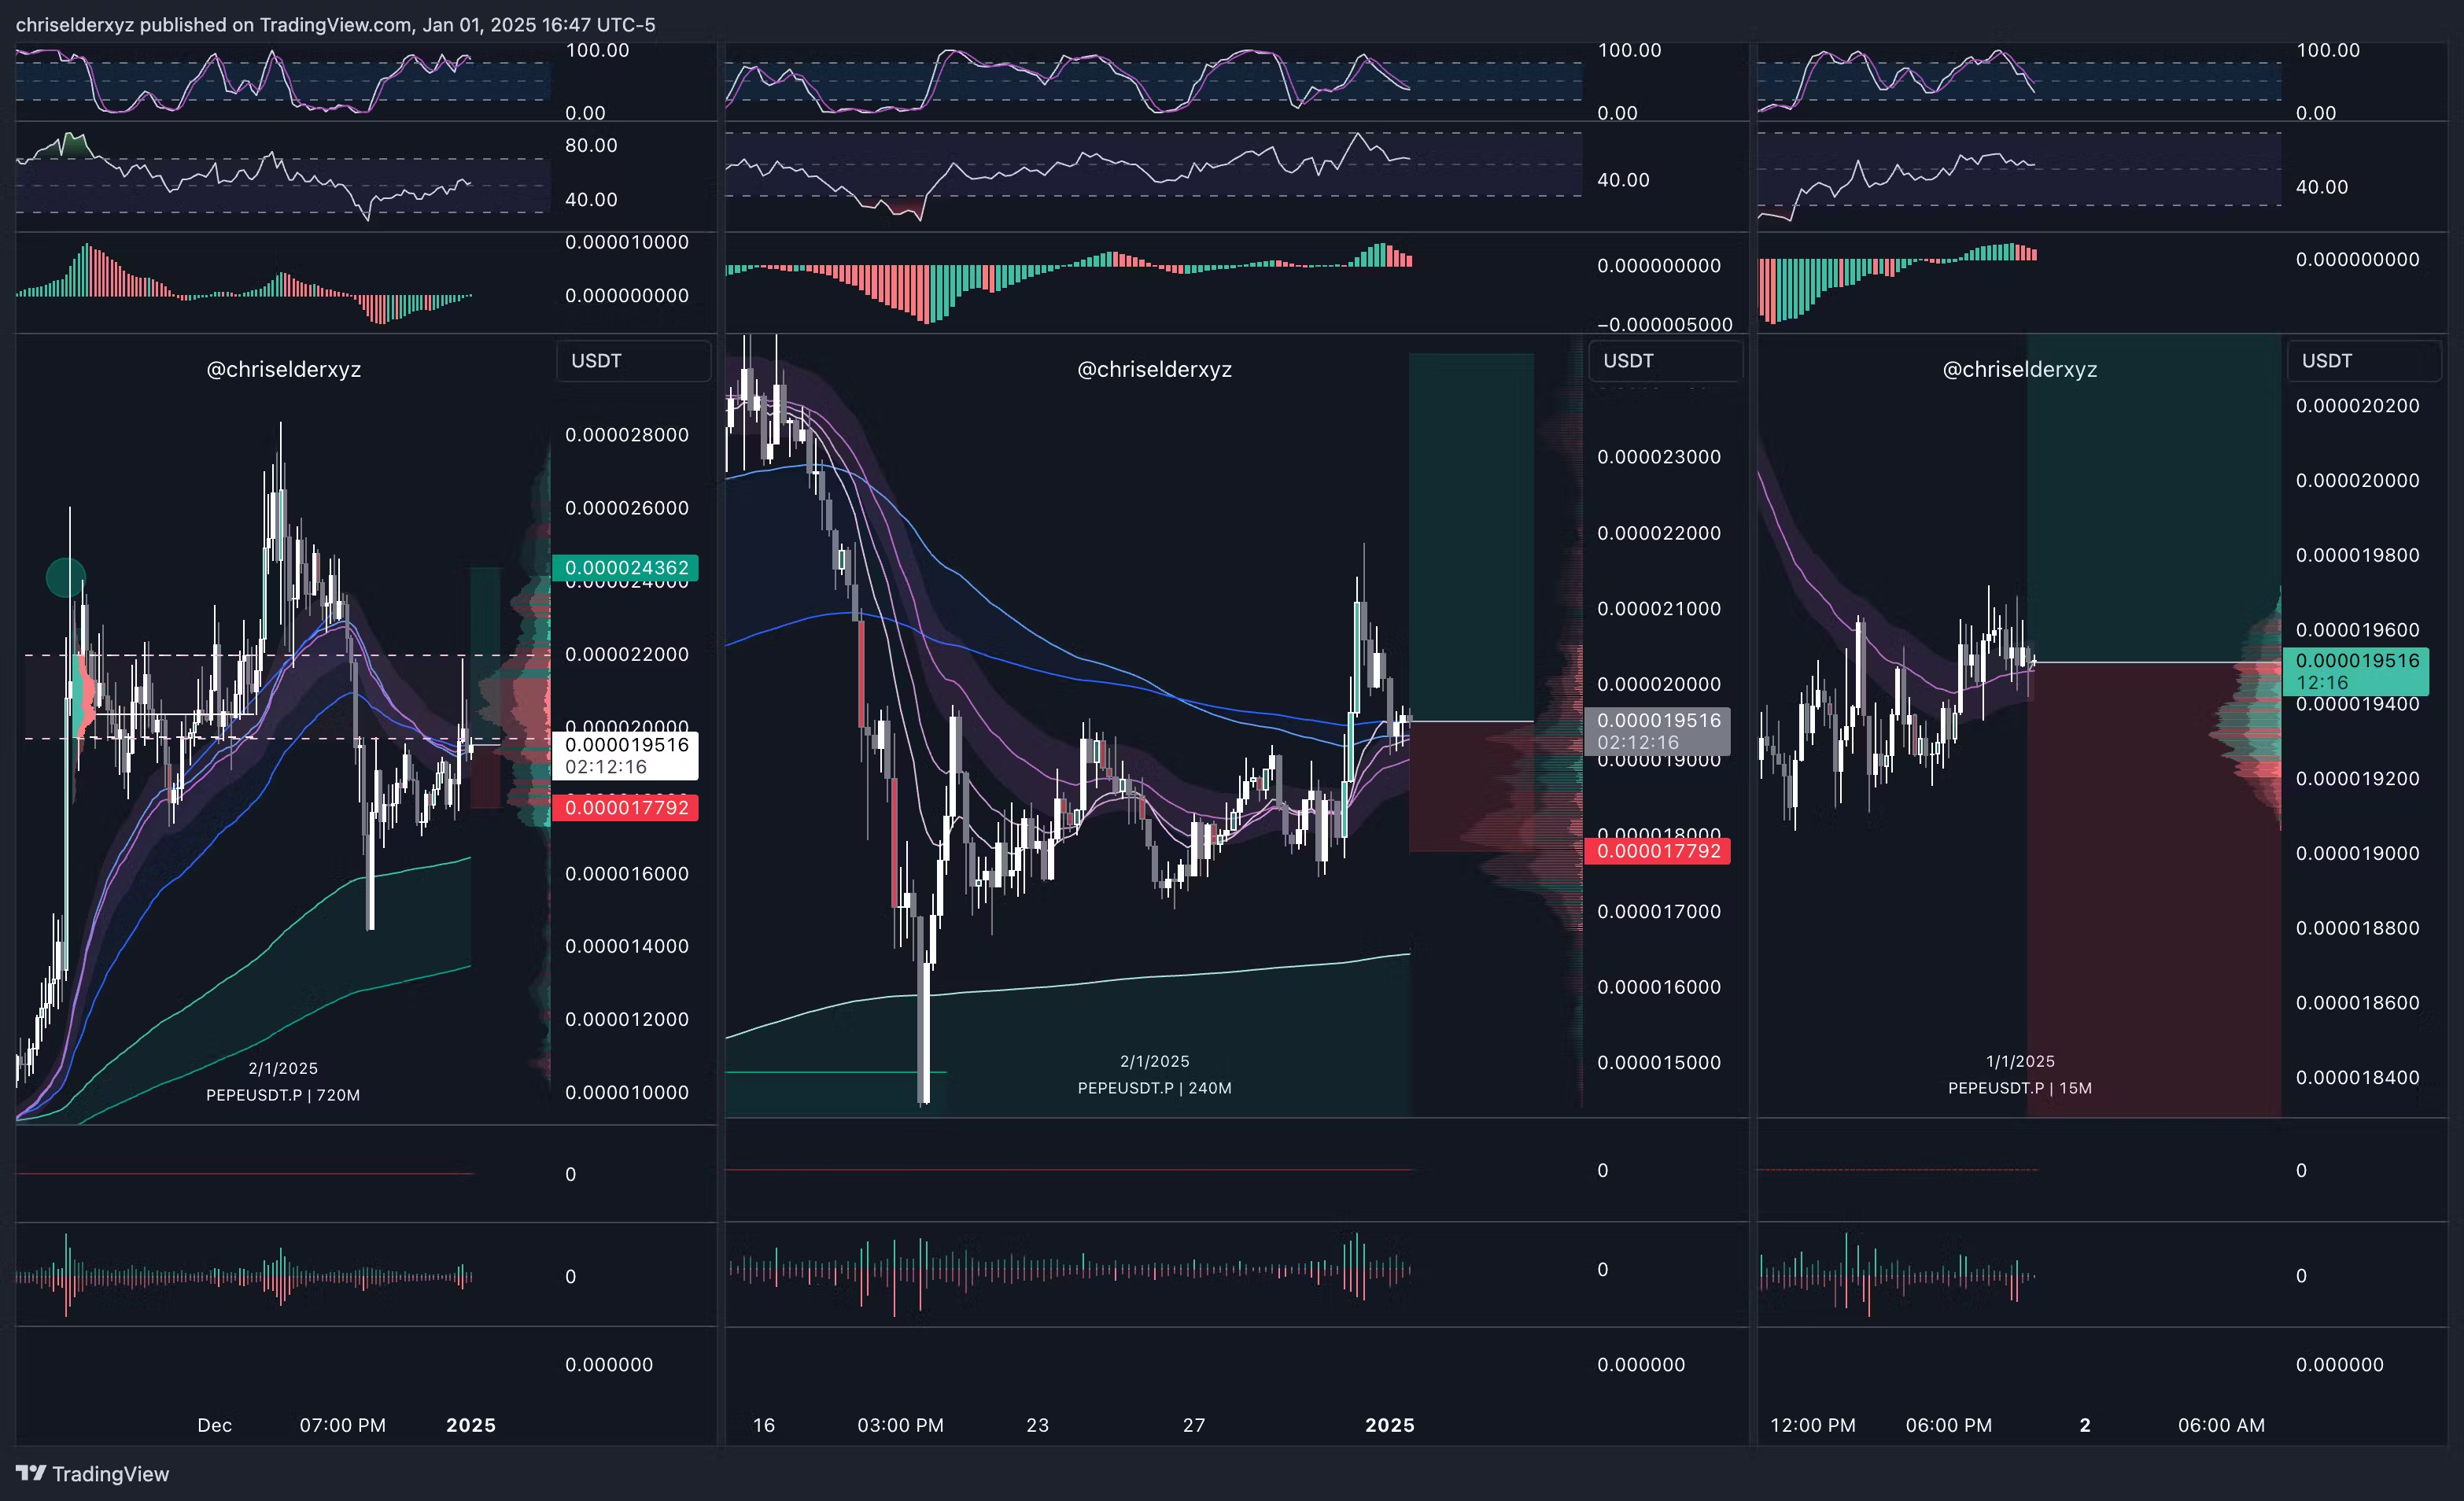Click the Dec label on 720M time axis
Image resolution: width=2464 pixels, height=1501 pixels.
click(x=214, y=1425)
